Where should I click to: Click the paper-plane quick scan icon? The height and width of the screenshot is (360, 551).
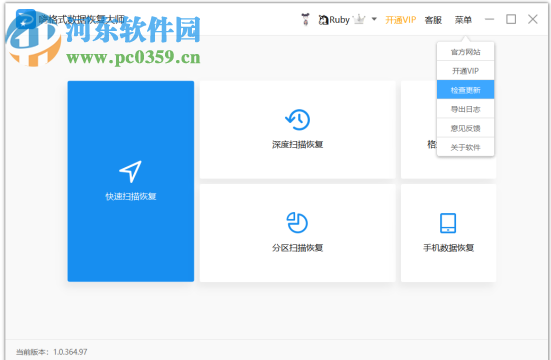coord(130,172)
